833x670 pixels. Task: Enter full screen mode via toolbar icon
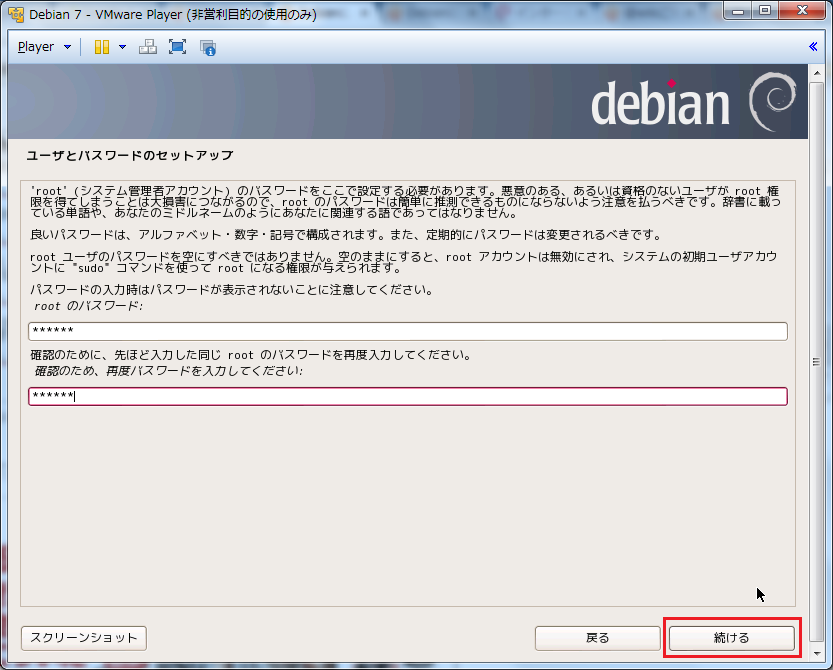177,47
